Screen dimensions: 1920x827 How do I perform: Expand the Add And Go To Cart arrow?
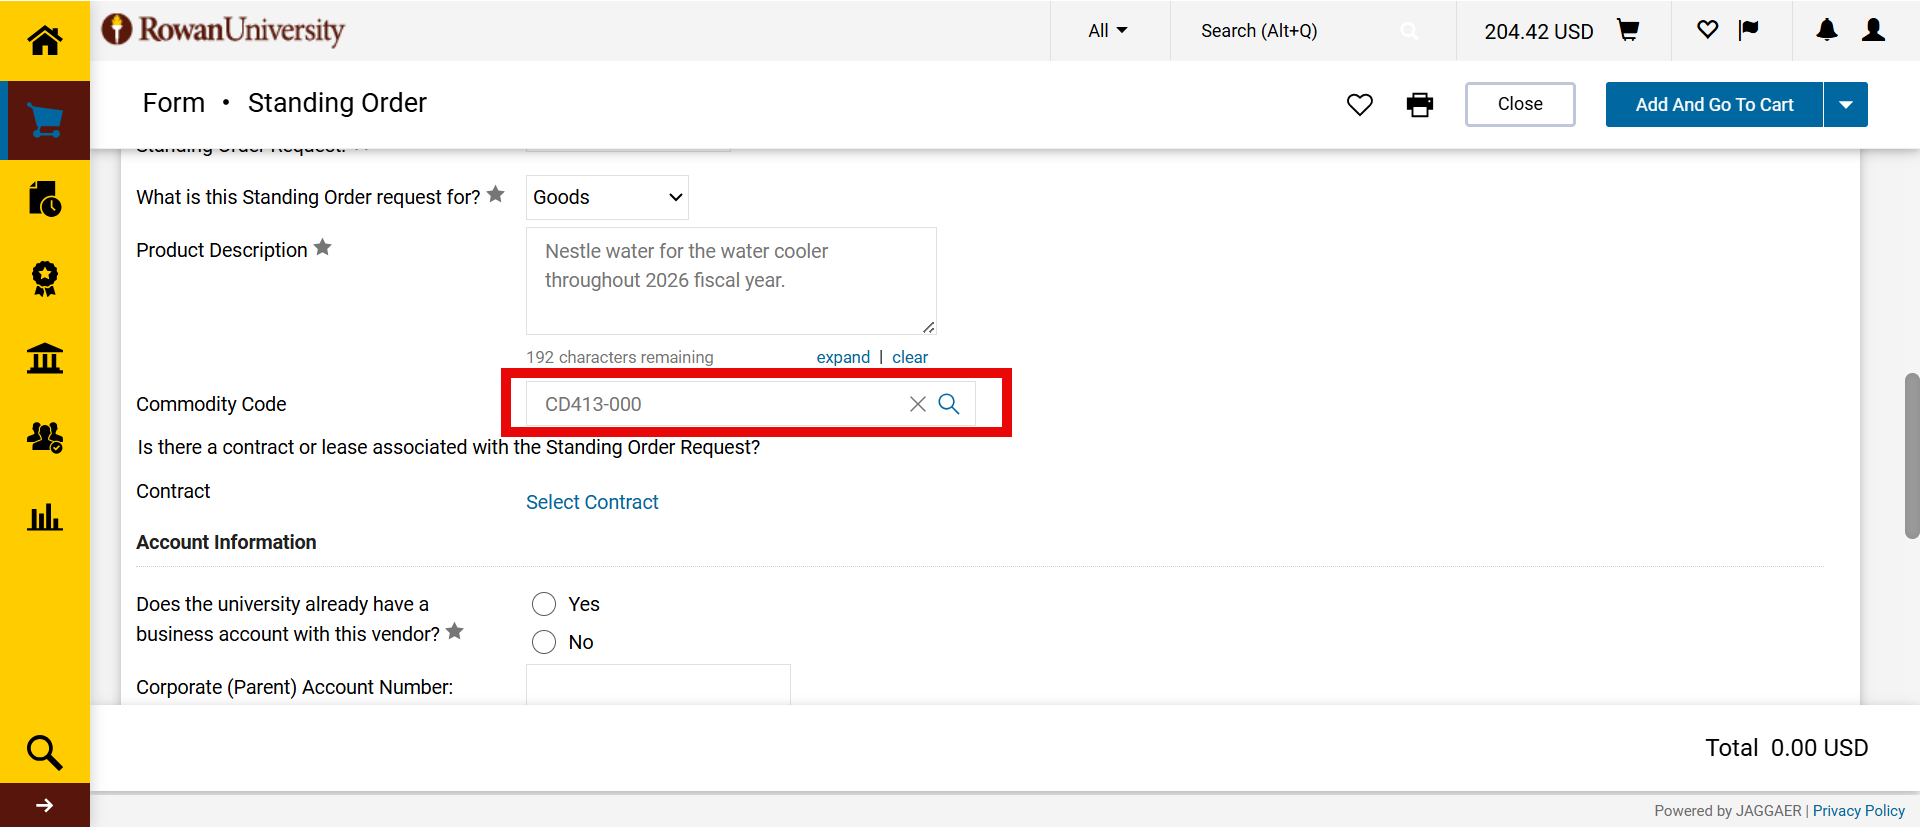coord(1845,104)
